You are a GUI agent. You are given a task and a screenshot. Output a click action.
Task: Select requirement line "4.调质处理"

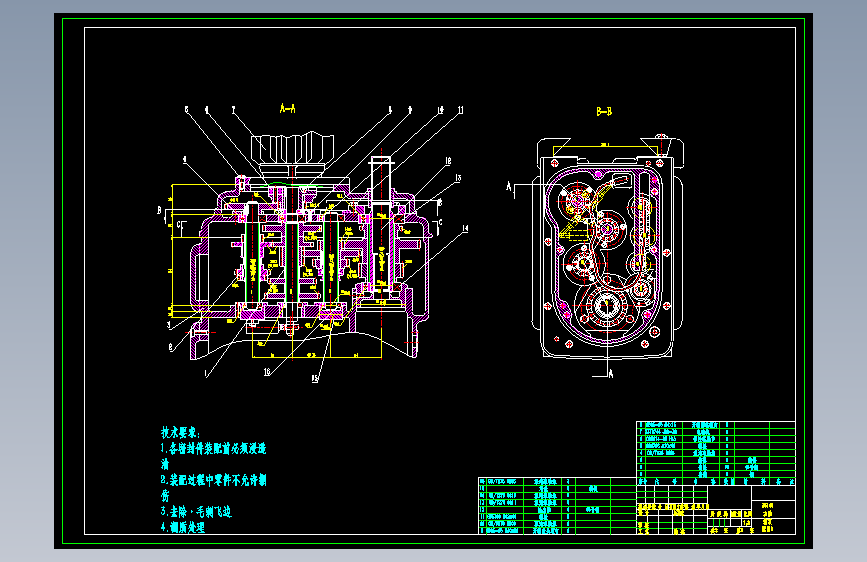[182, 527]
